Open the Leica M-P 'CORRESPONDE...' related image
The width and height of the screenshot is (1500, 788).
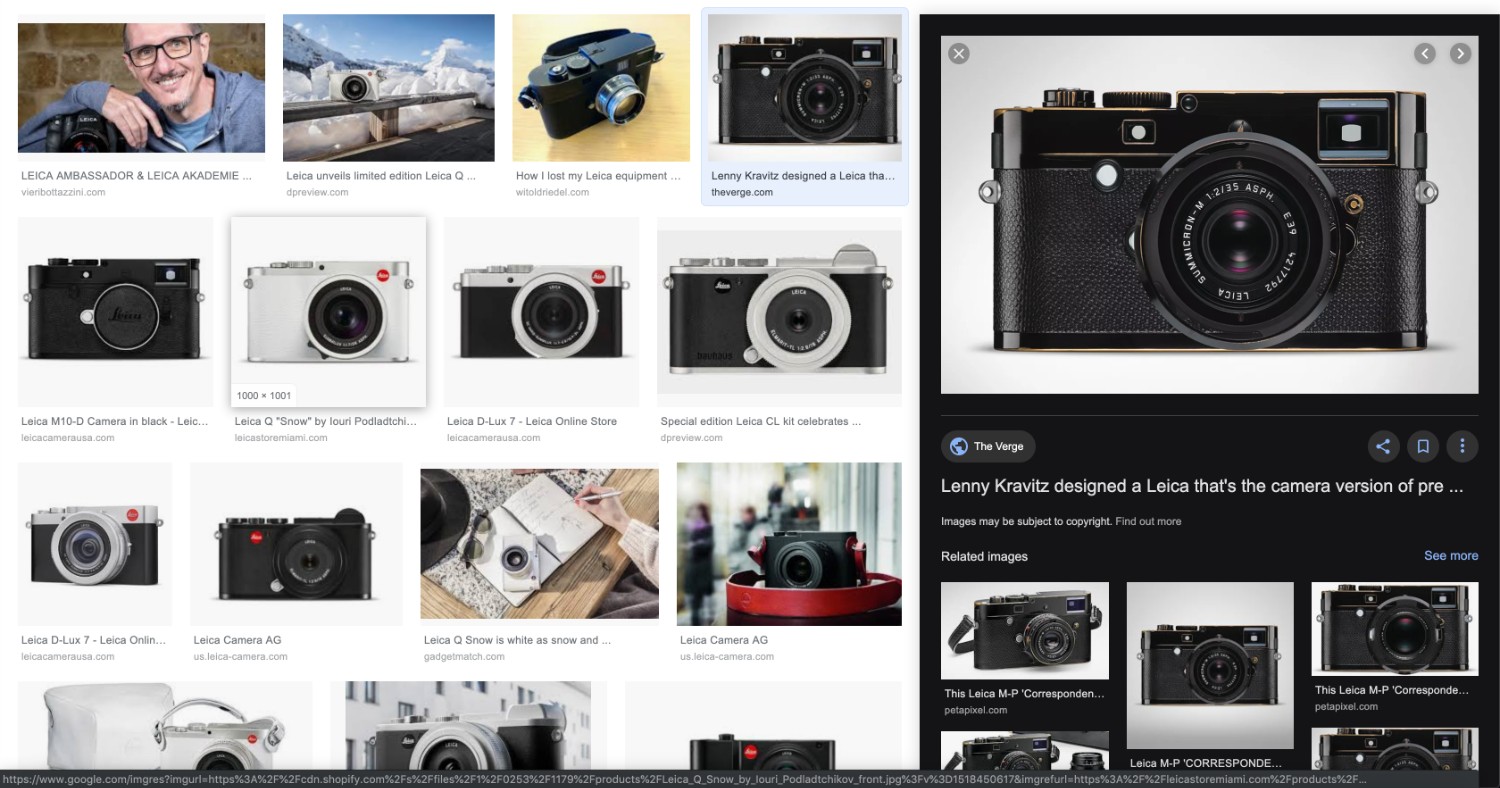tap(1210, 666)
